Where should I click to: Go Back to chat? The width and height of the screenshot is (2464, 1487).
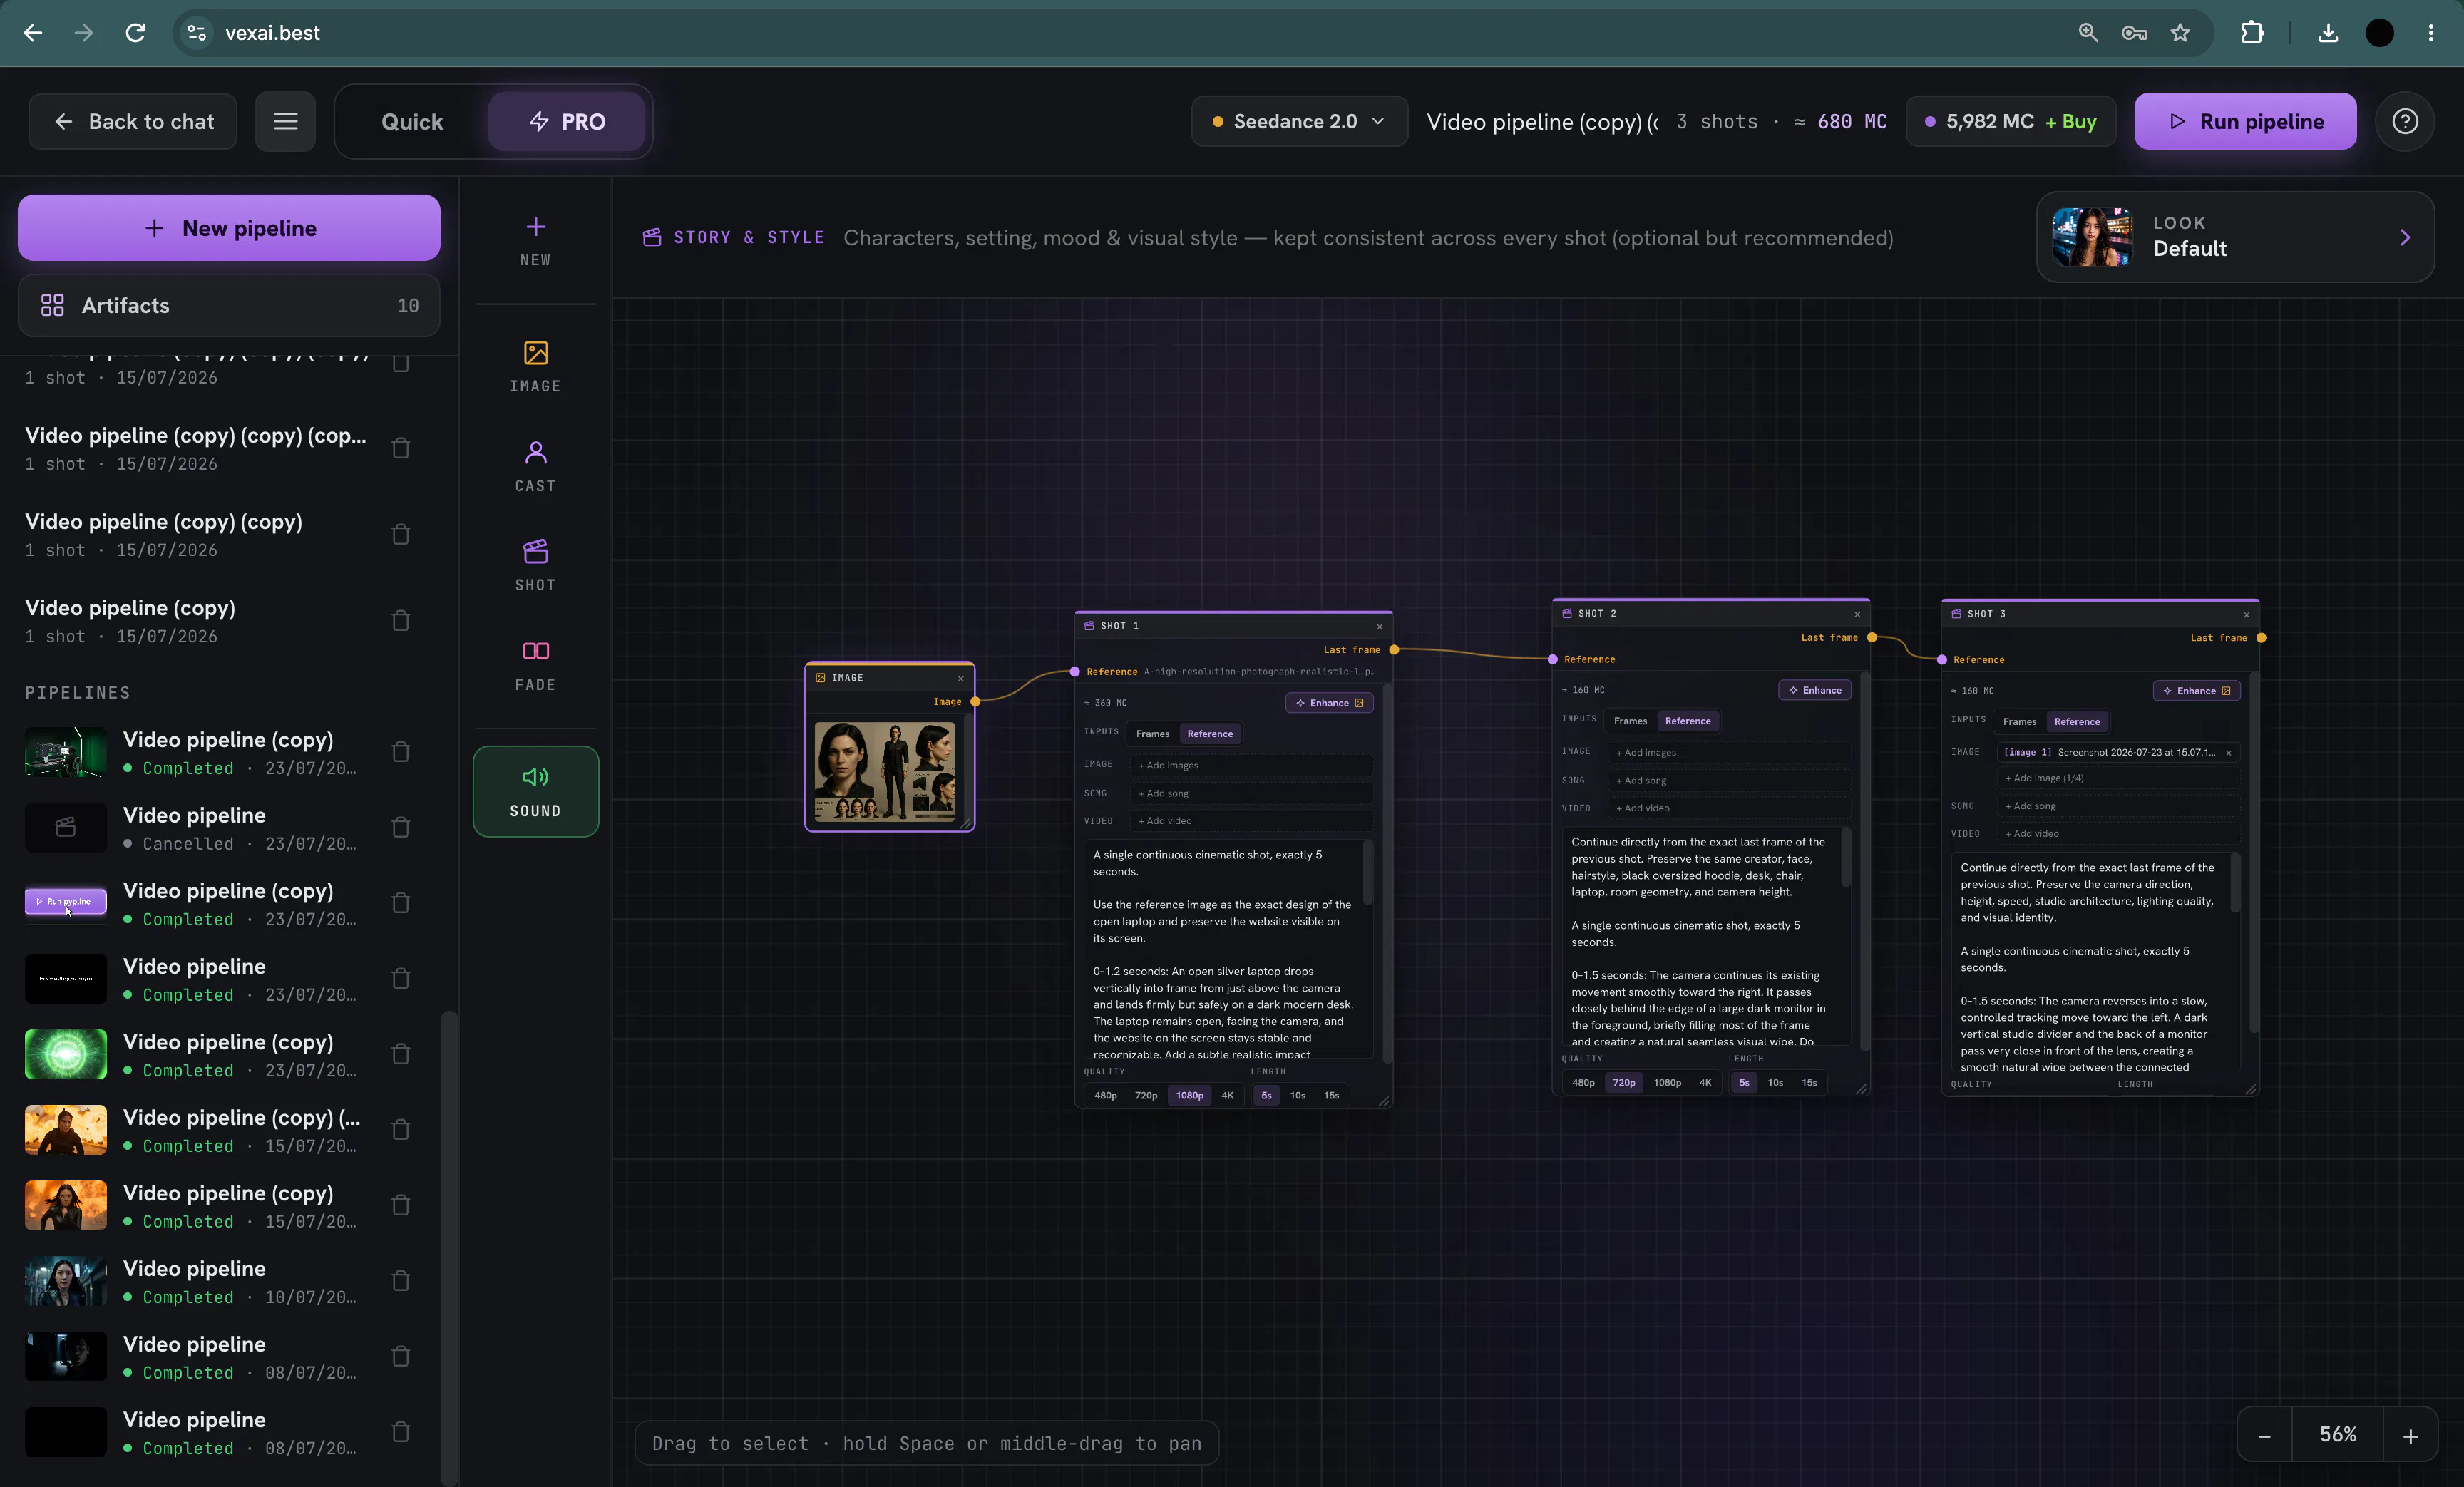click(x=133, y=122)
